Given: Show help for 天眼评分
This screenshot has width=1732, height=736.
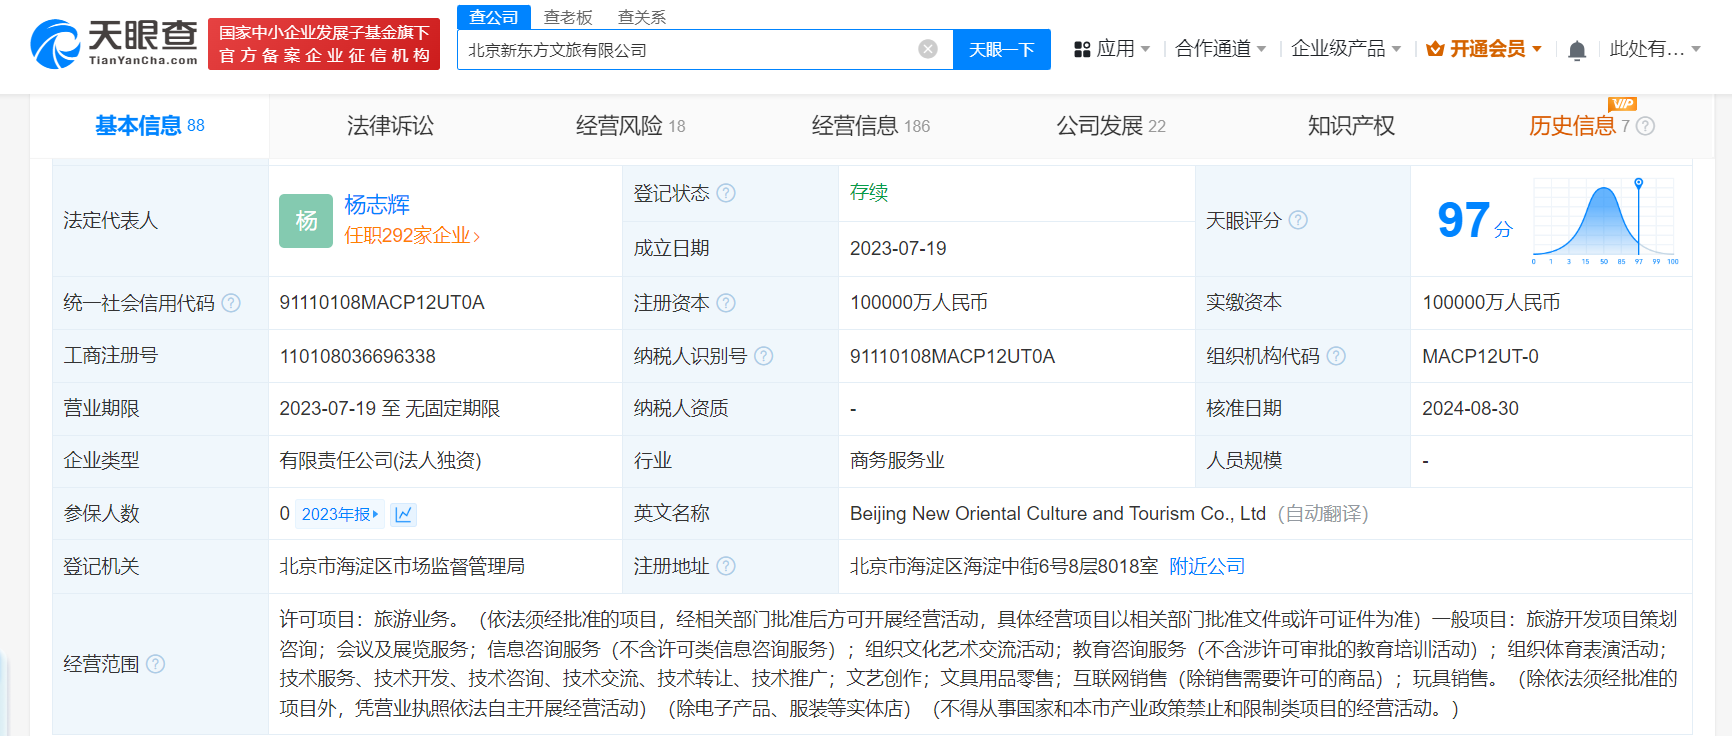Looking at the screenshot, I should point(1298,220).
